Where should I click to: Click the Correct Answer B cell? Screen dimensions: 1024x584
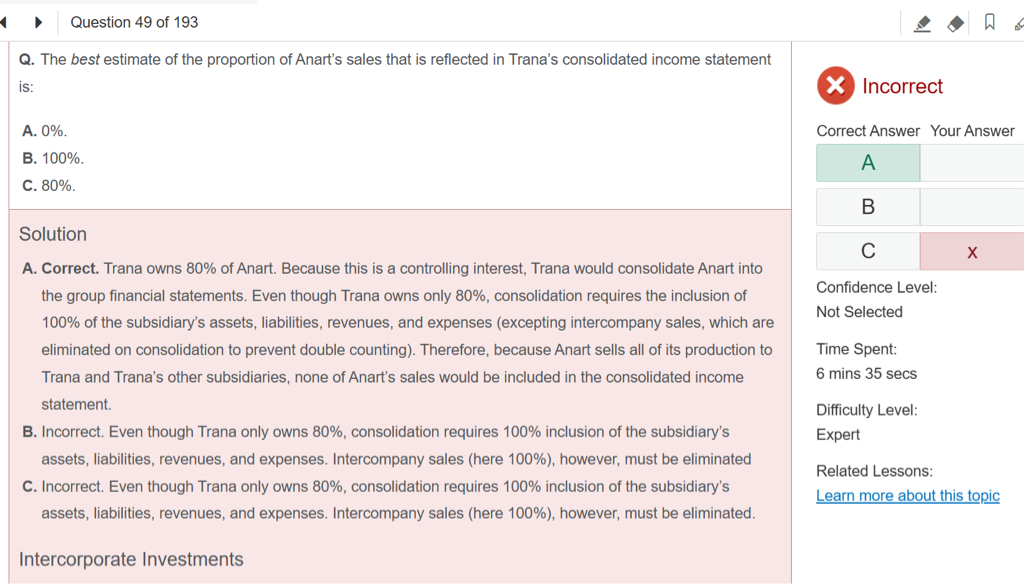point(867,207)
